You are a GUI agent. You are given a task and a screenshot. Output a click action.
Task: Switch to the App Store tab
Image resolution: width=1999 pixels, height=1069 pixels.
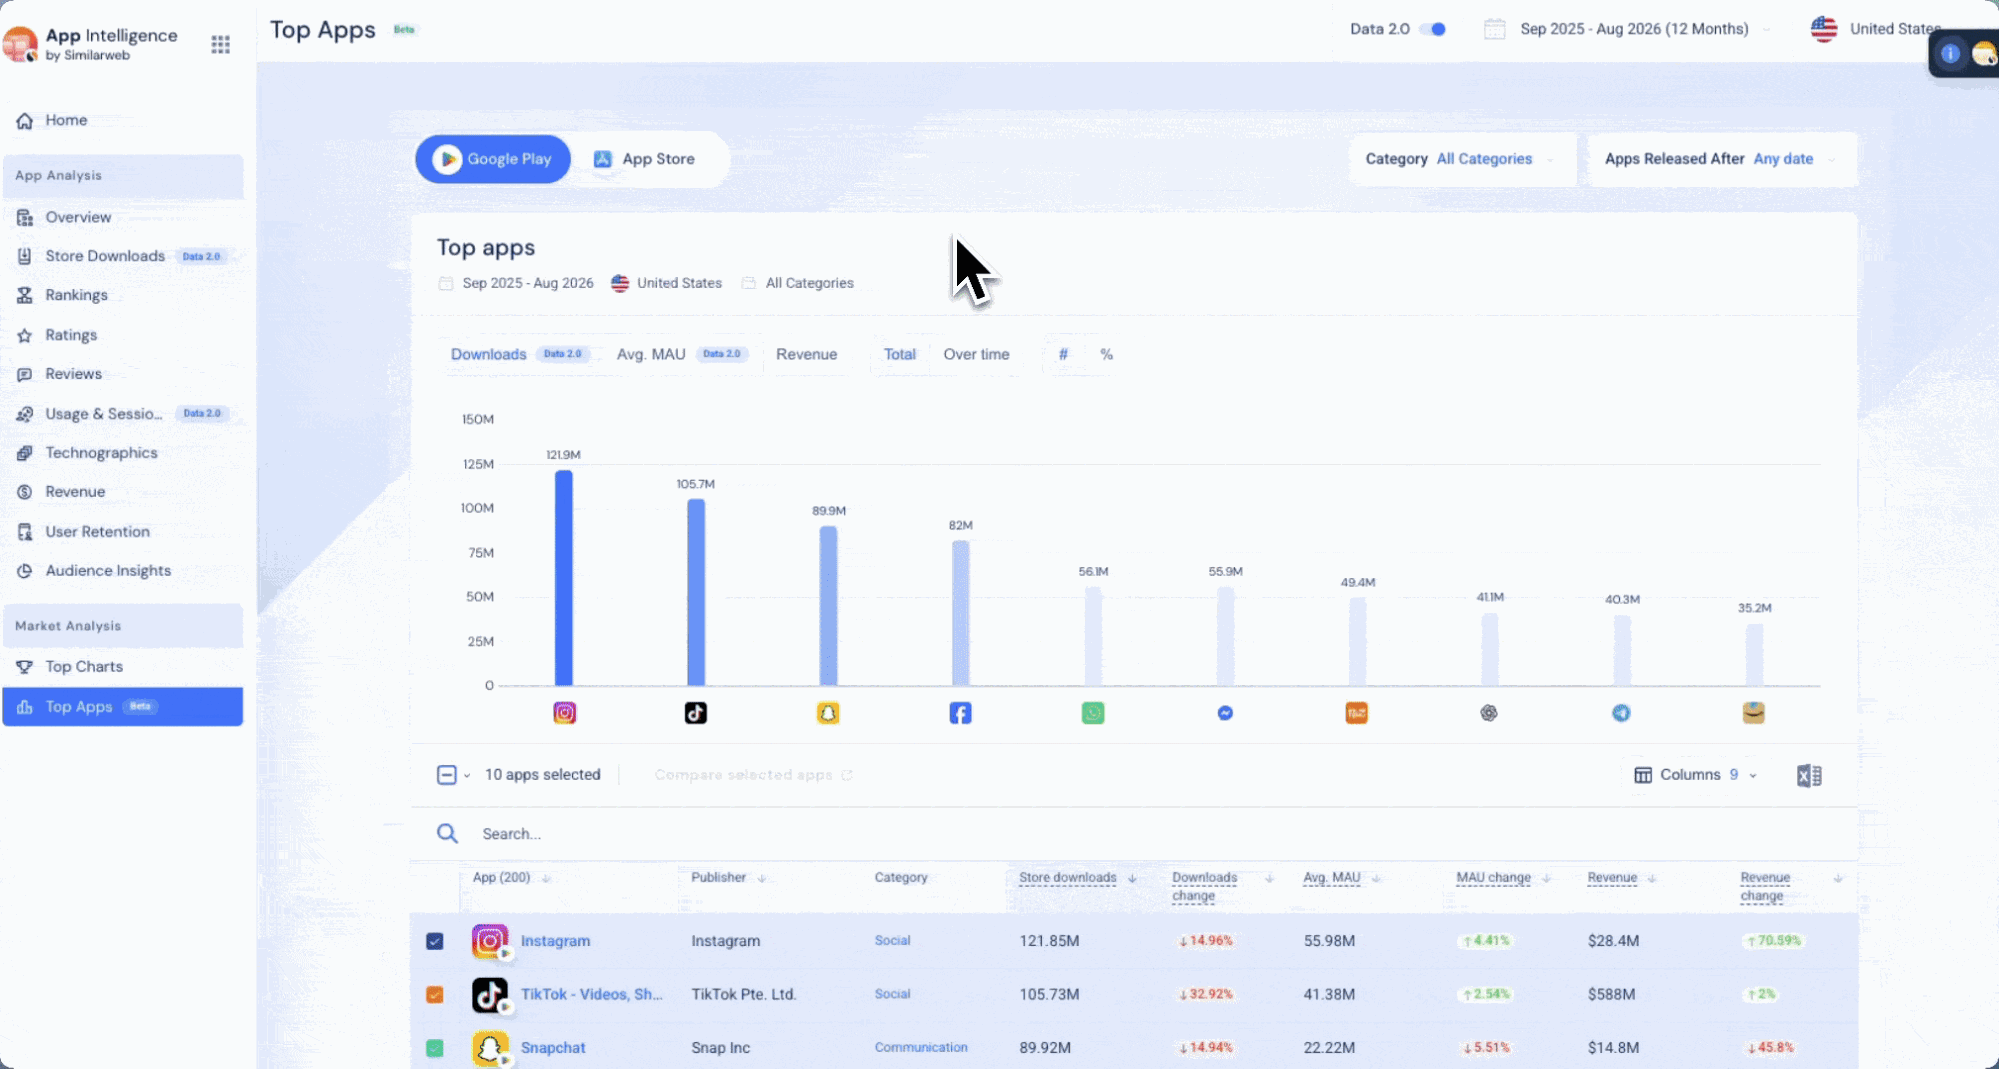click(x=645, y=159)
